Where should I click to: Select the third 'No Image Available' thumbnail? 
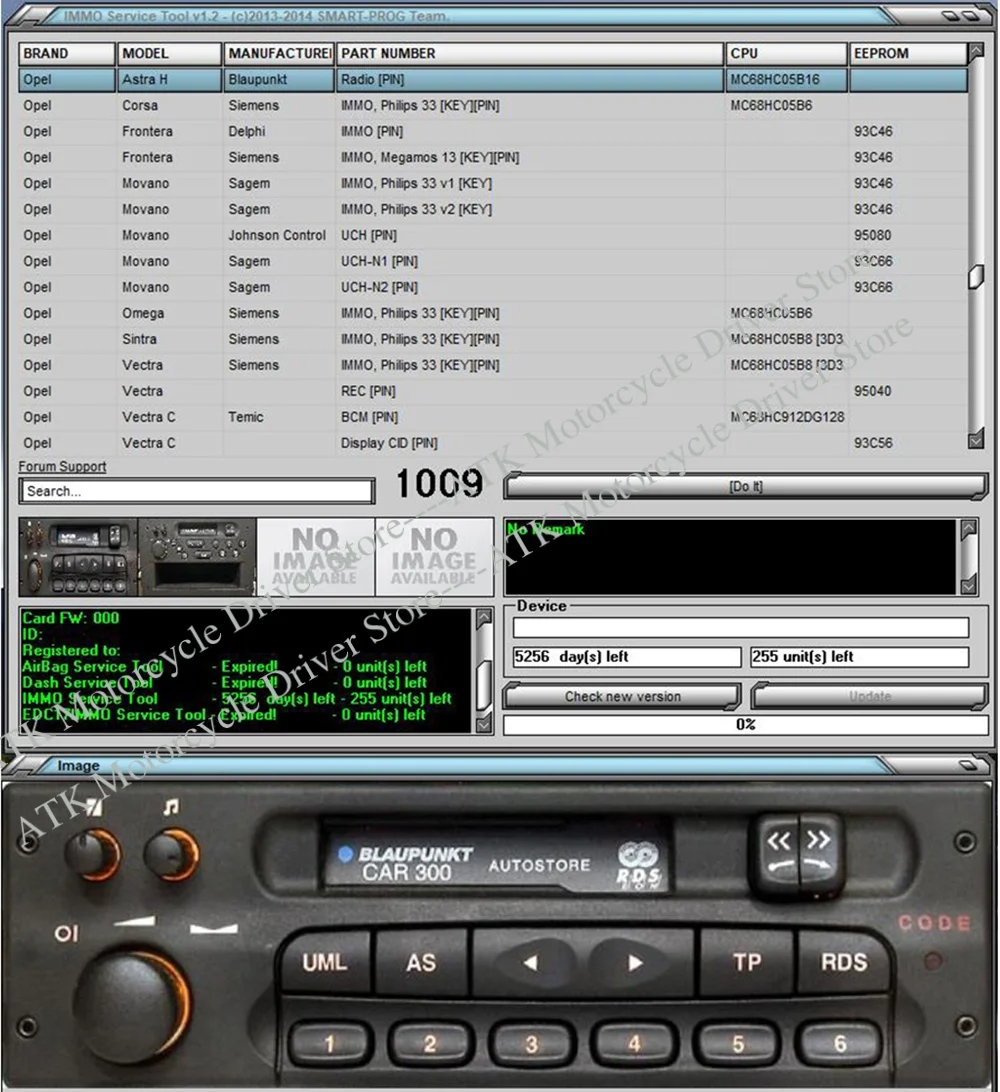(x=315, y=556)
